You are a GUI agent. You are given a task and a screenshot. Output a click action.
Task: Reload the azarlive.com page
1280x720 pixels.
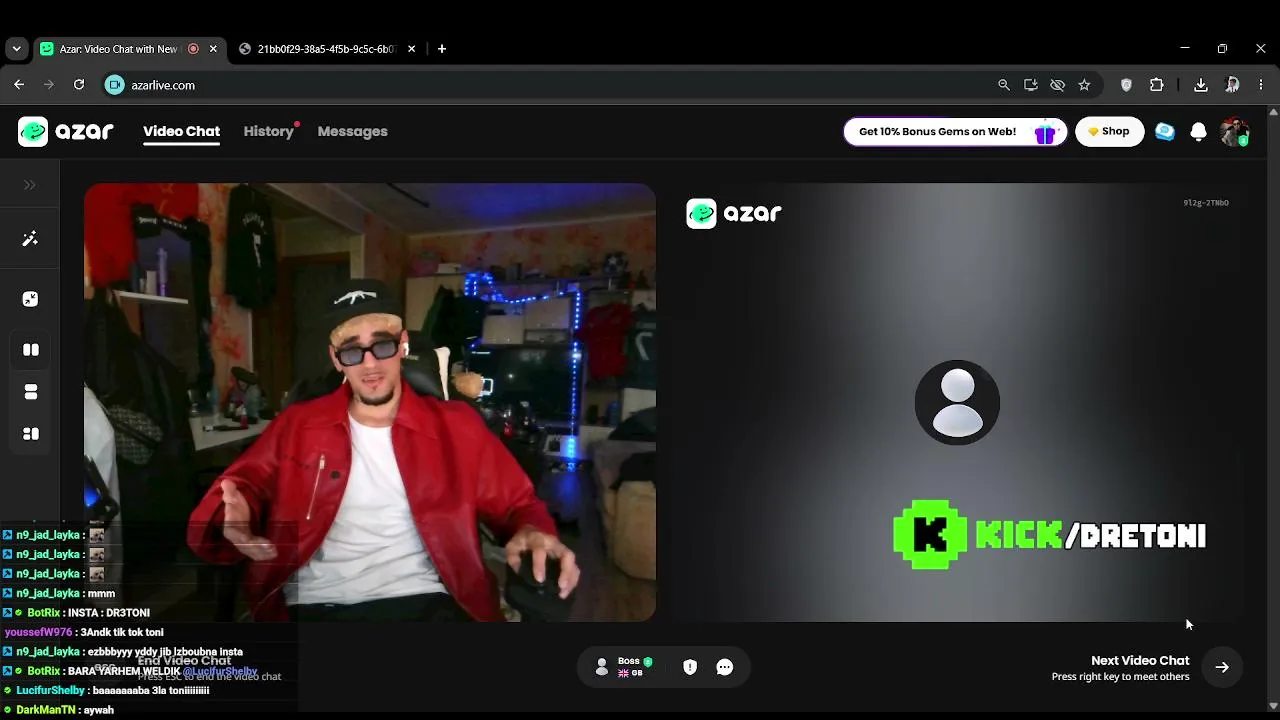[79, 85]
